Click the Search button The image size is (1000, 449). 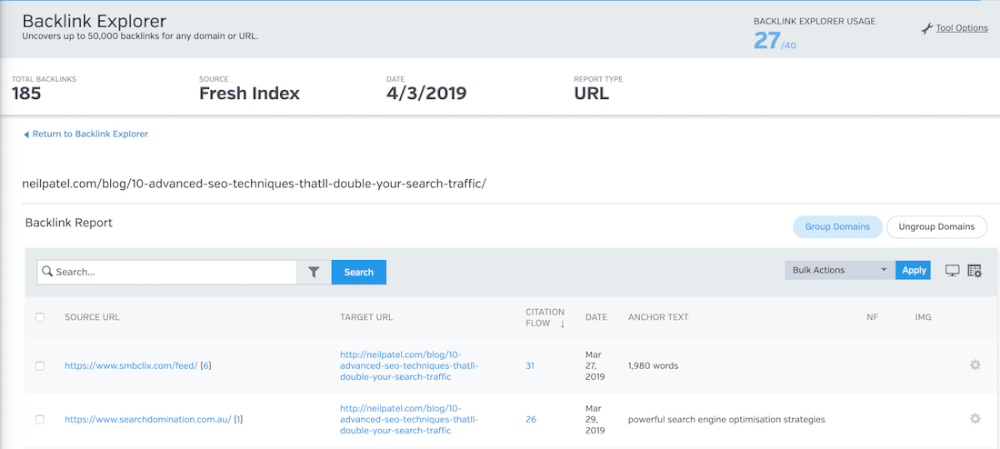358,272
